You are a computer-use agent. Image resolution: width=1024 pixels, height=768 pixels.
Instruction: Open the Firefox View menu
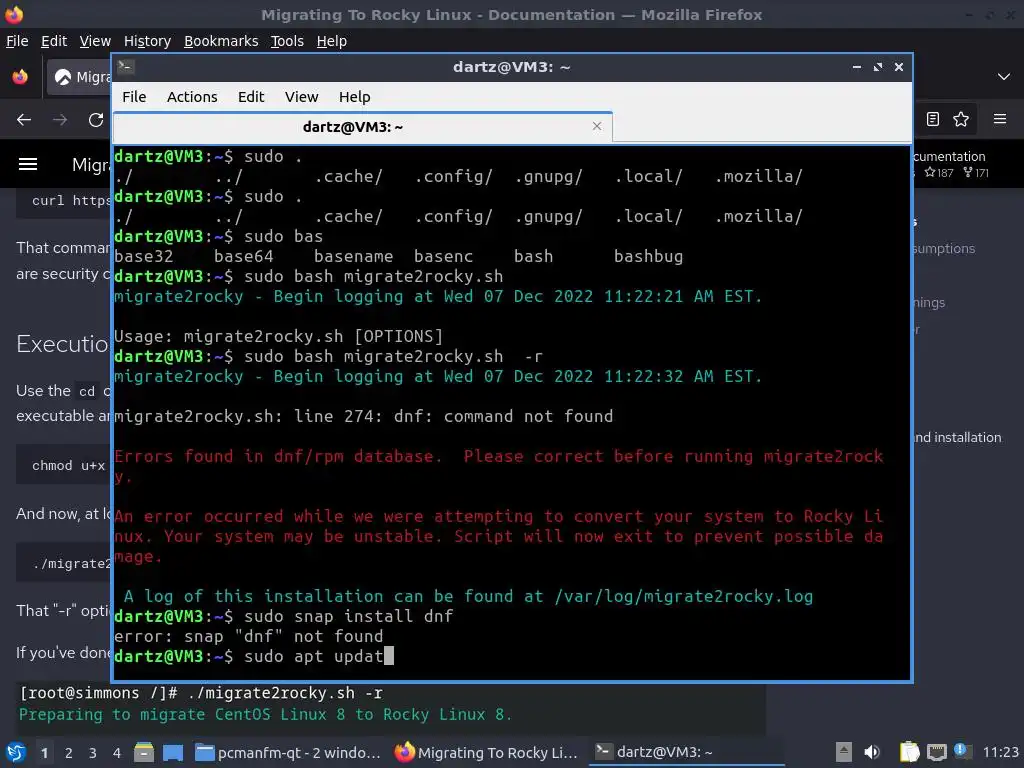click(x=95, y=41)
